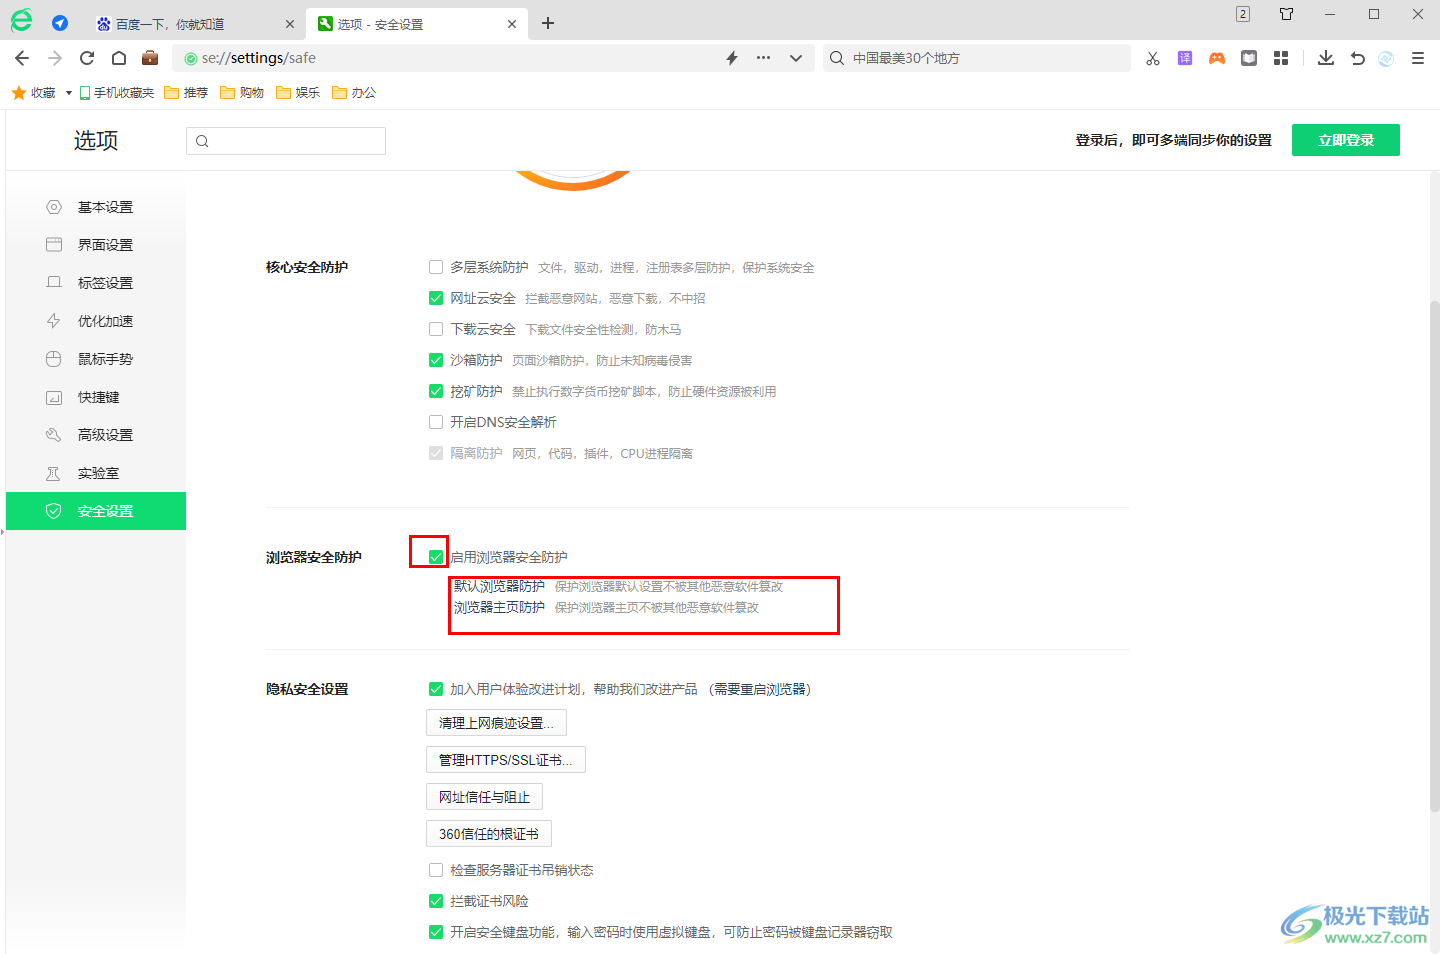Open the reading book extension icon

[x=1249, y=58]
